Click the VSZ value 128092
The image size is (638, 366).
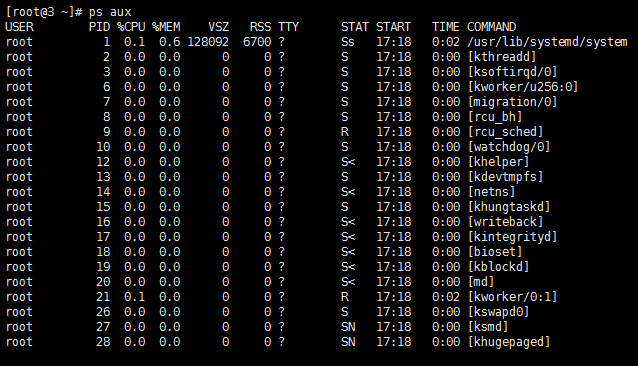pyautogui.click(x=208, y=42)
